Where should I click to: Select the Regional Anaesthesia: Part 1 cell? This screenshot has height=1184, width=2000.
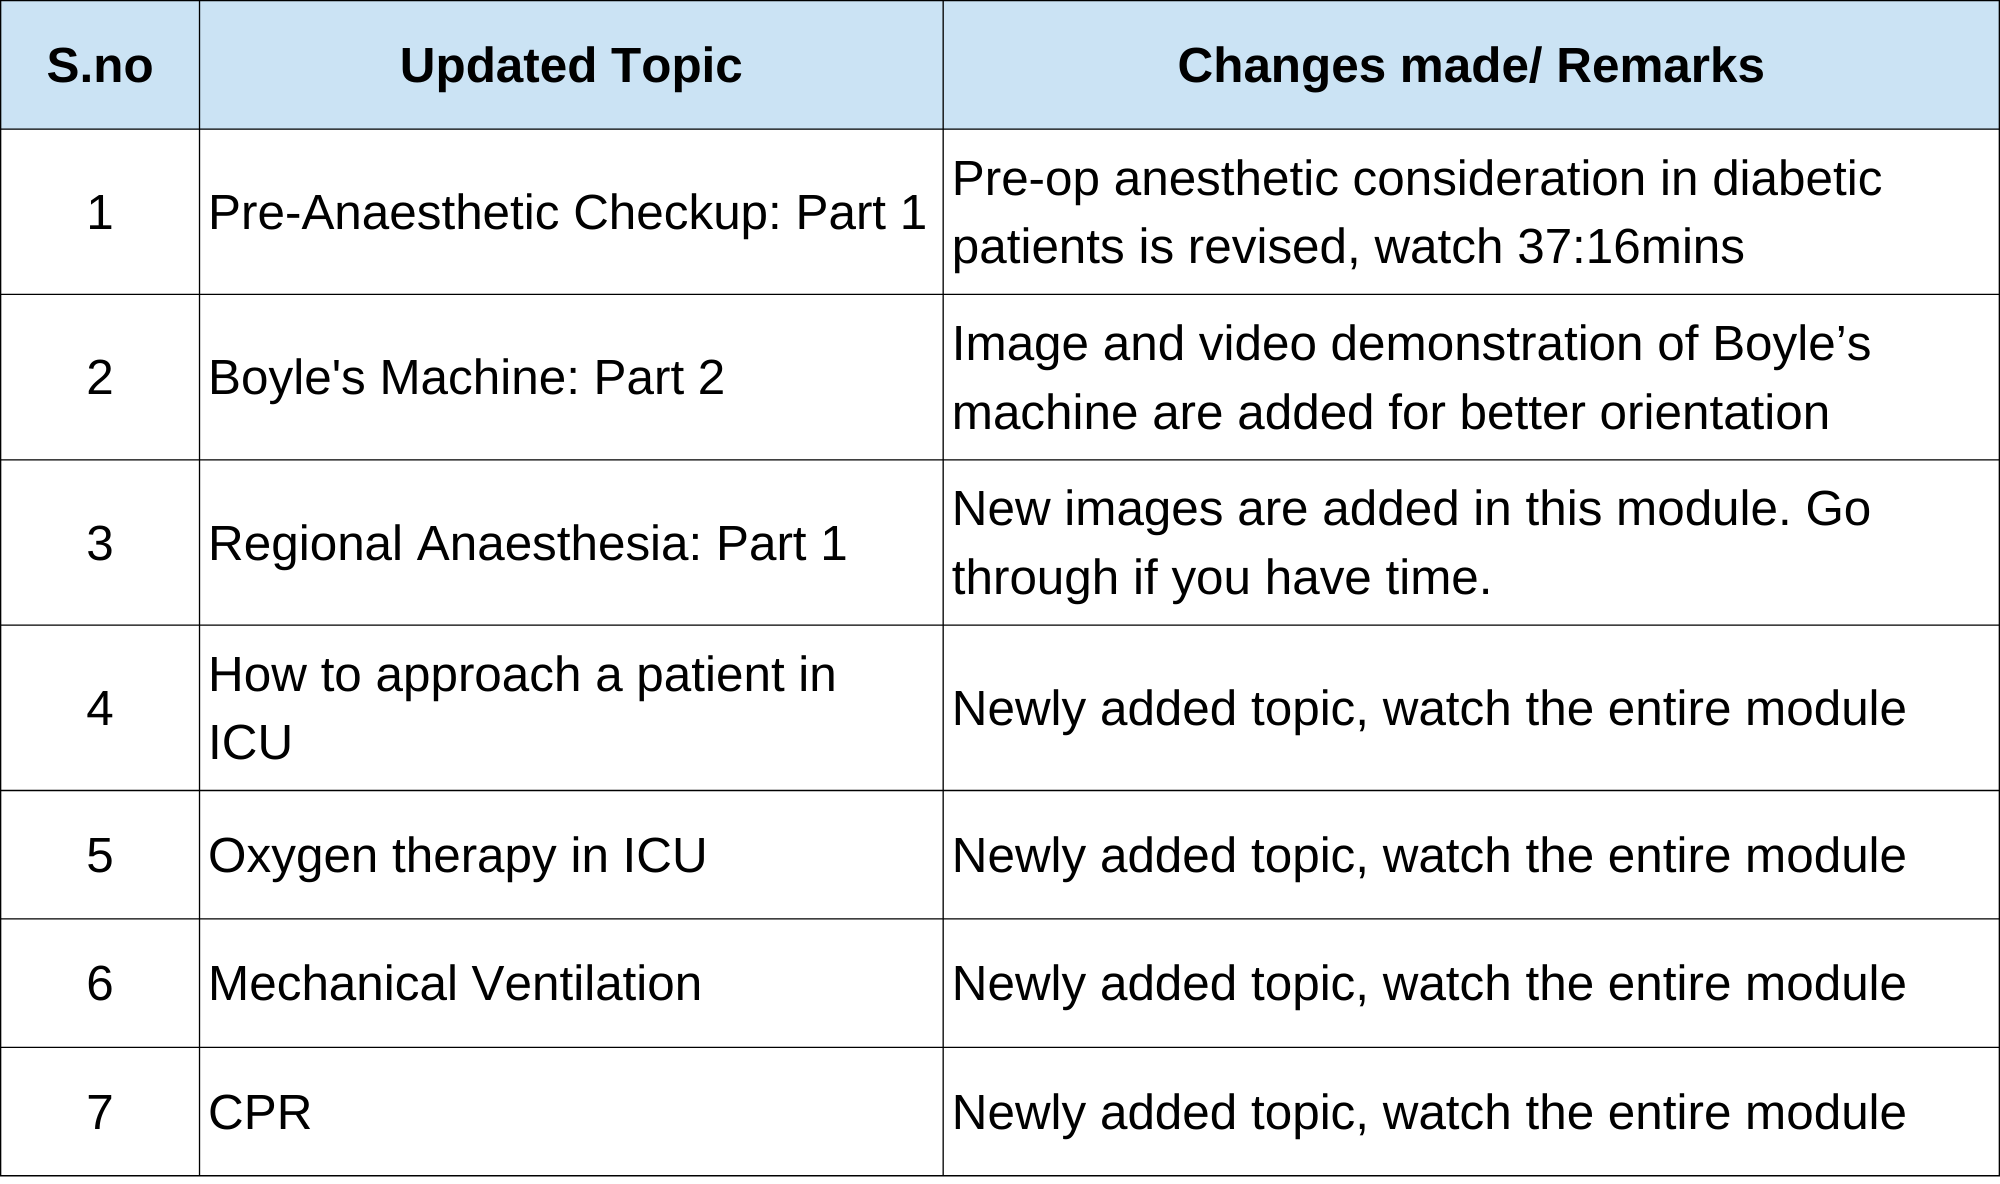[527, 544]
